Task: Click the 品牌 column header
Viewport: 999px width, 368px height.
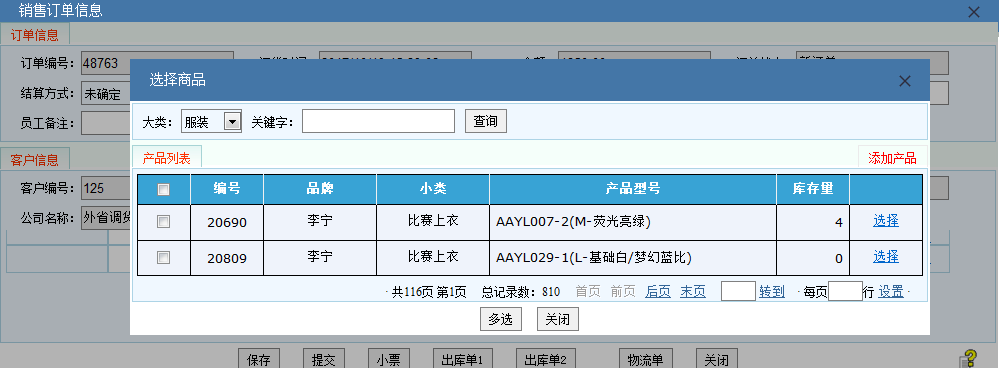Action: pos(320,189)
